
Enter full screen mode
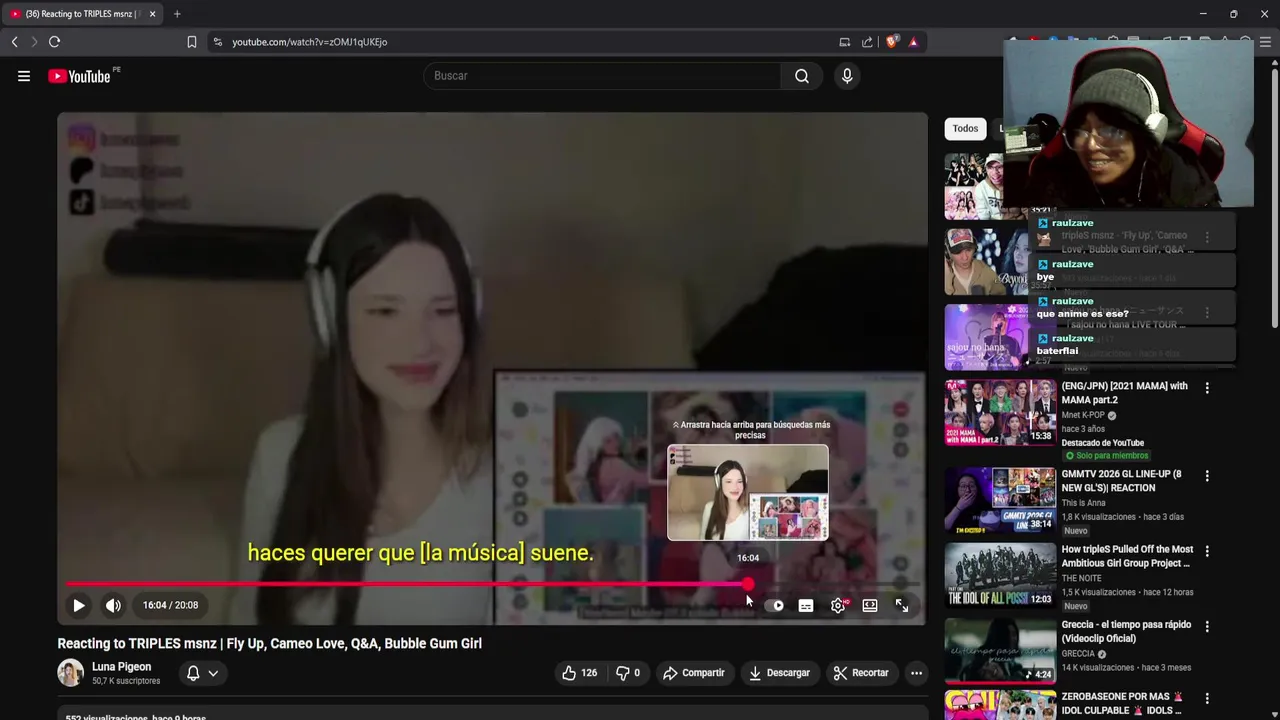[902, 605]
